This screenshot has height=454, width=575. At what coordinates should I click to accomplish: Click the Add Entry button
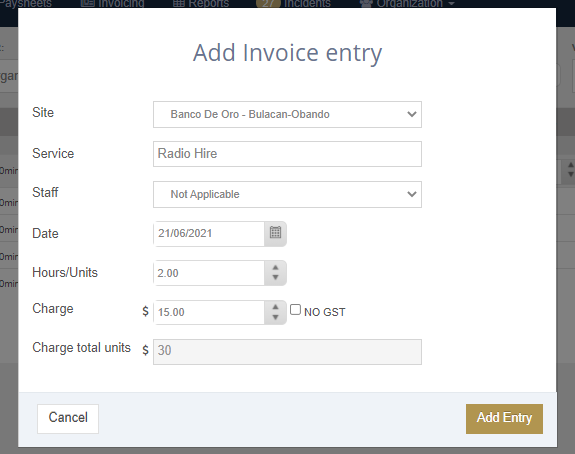click(504, 418)
